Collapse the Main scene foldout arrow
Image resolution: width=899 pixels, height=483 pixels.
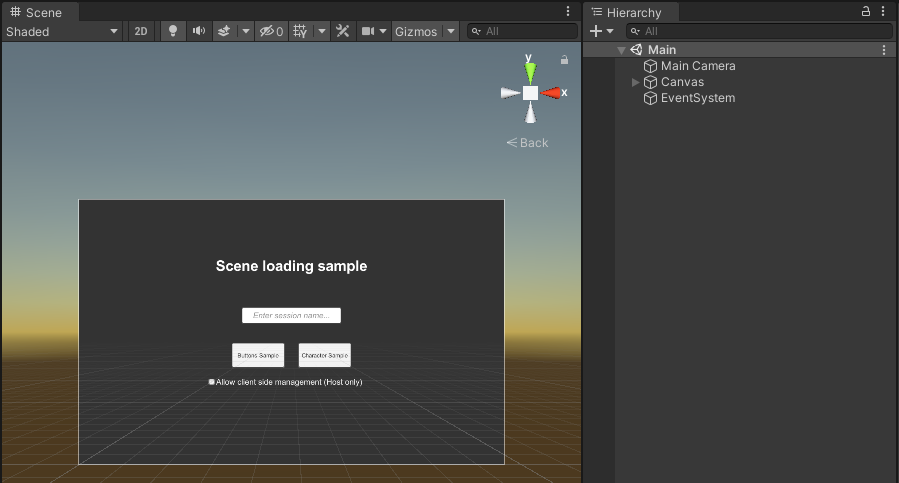tap(621, 50)
